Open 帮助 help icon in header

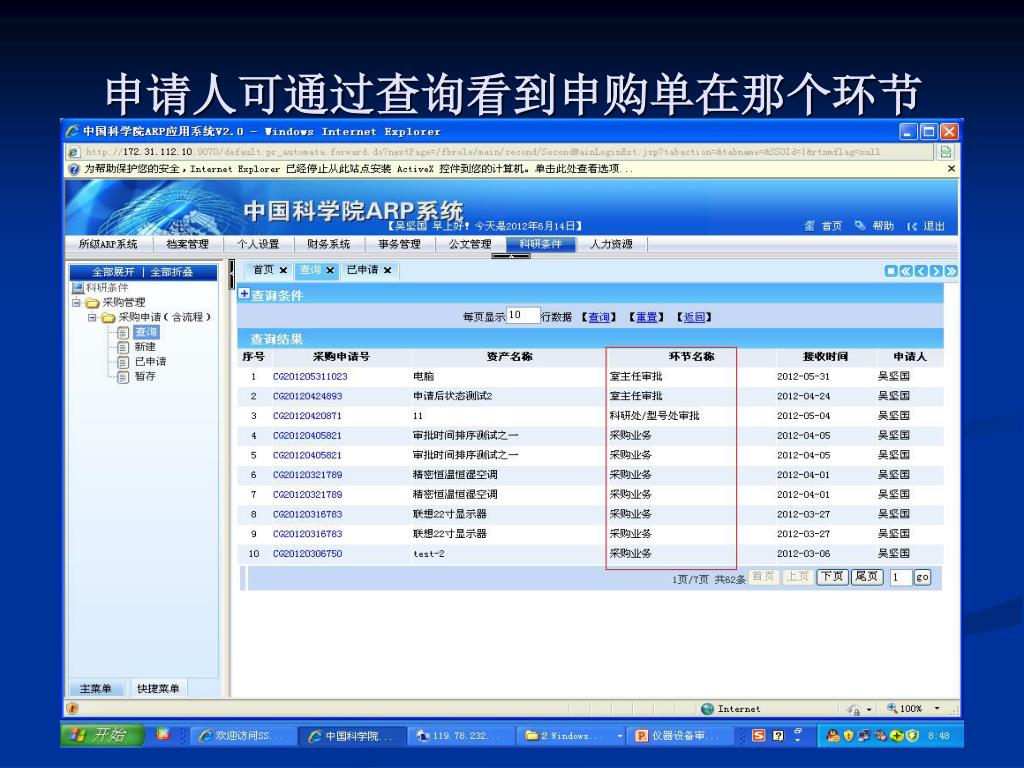click(x=859, y=226)
